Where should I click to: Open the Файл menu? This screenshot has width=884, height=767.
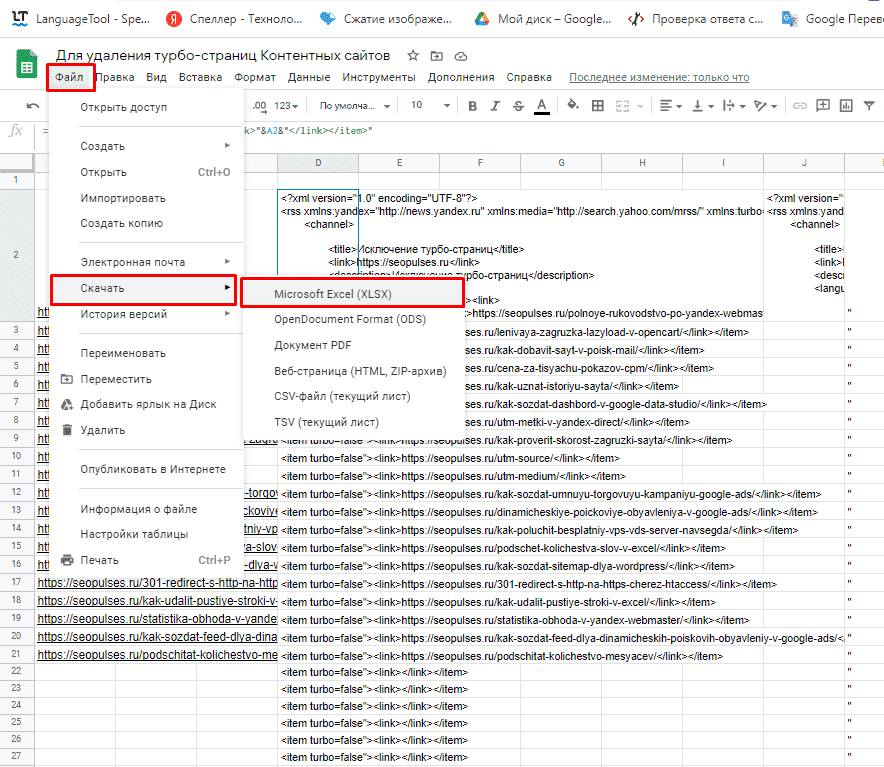(x=69, y=77)
